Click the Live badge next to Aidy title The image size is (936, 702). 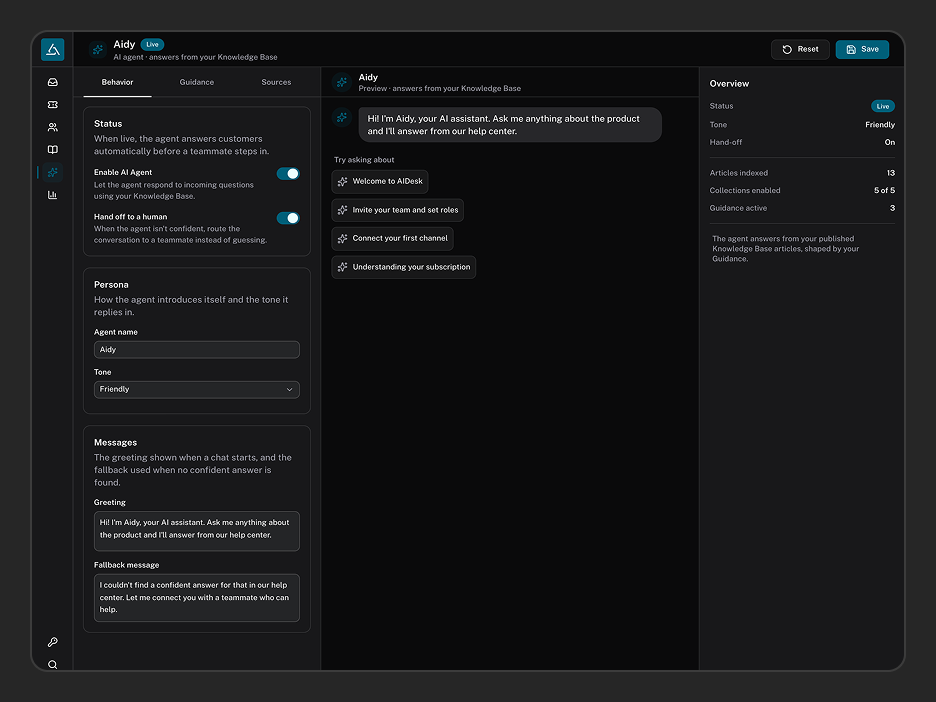tap(152, 44)
